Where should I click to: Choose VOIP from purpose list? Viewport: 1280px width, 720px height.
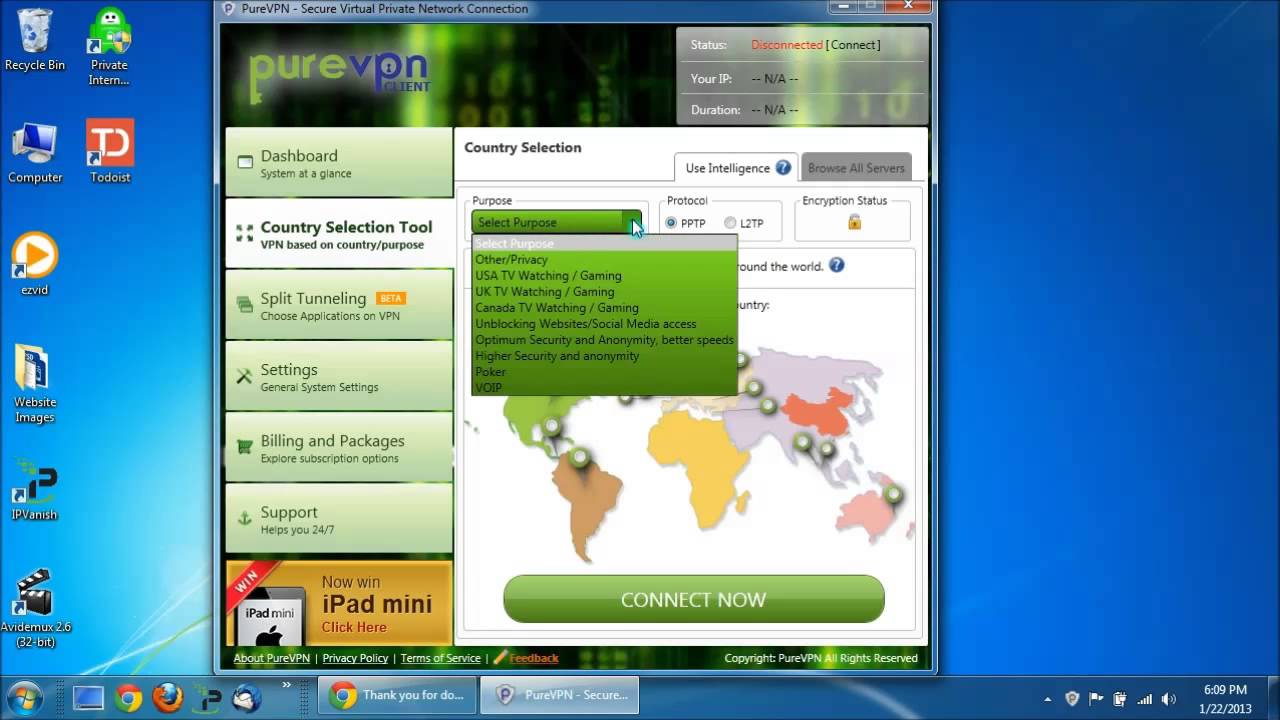click(x=604, y=387)
